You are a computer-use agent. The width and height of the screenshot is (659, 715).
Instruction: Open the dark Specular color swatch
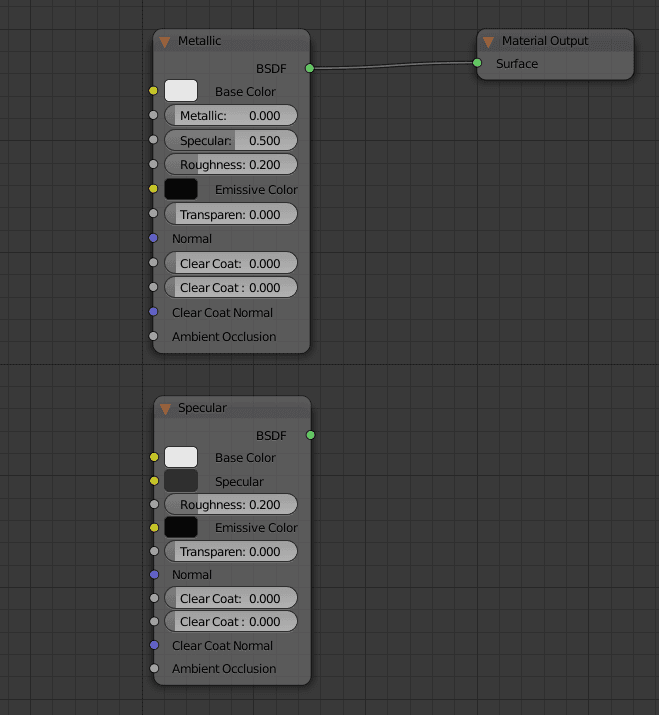[x=181, y=481]
